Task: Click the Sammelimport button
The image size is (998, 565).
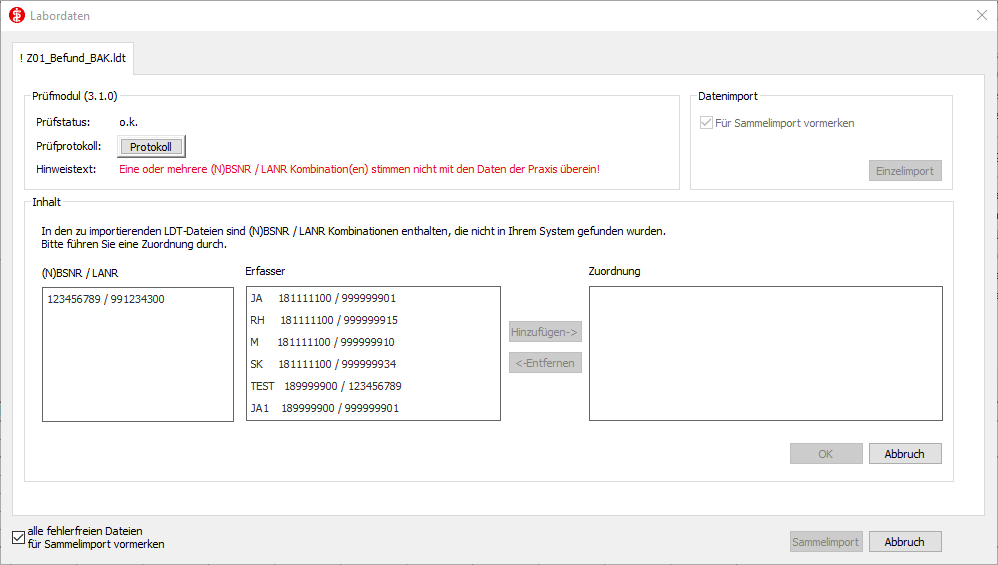Action: tap(826, 542)
